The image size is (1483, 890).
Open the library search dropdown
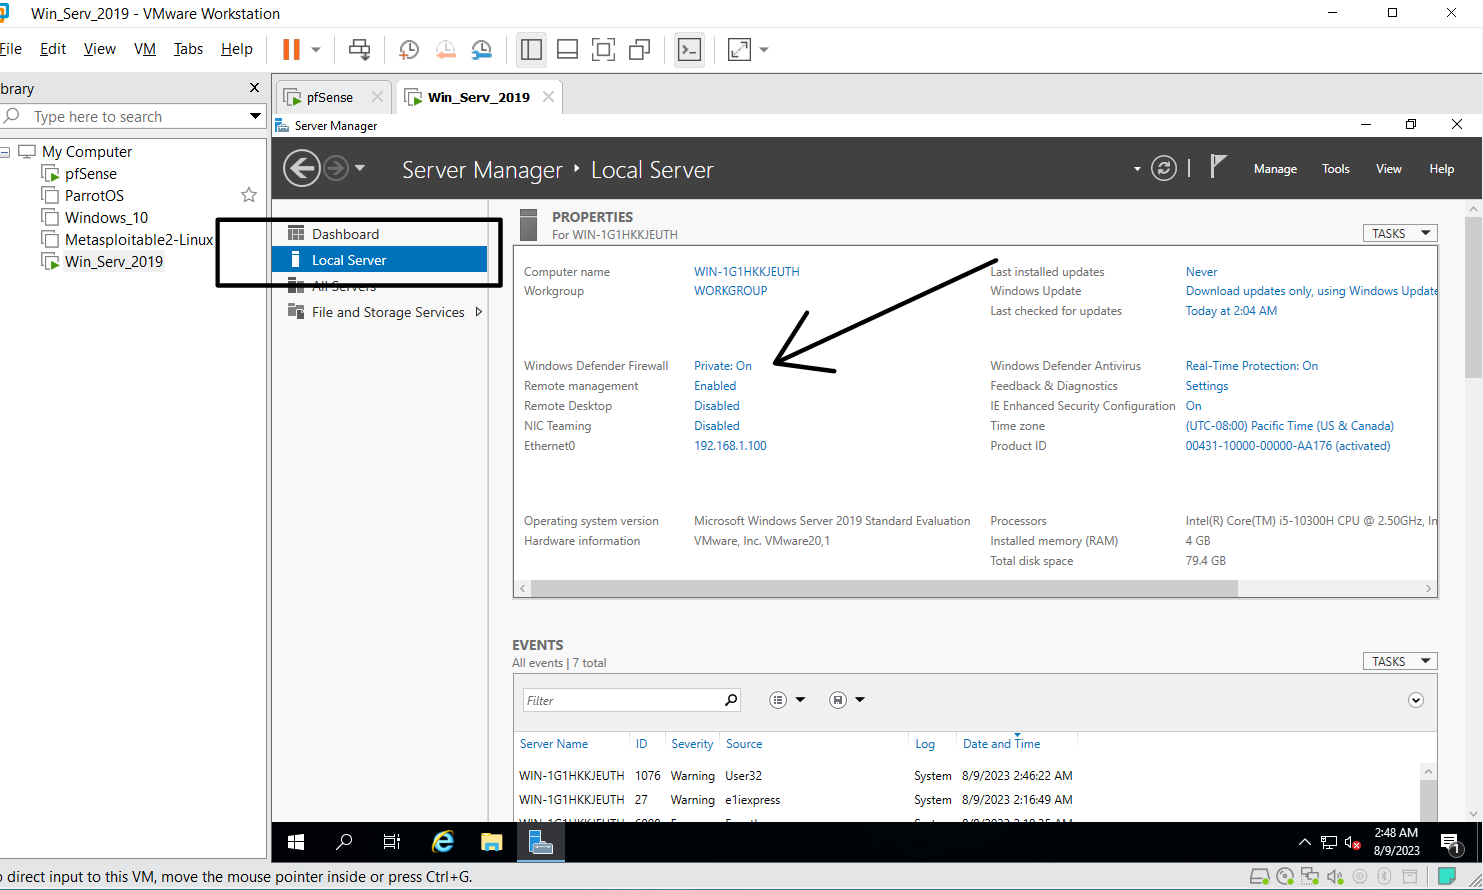coord(256,117)
